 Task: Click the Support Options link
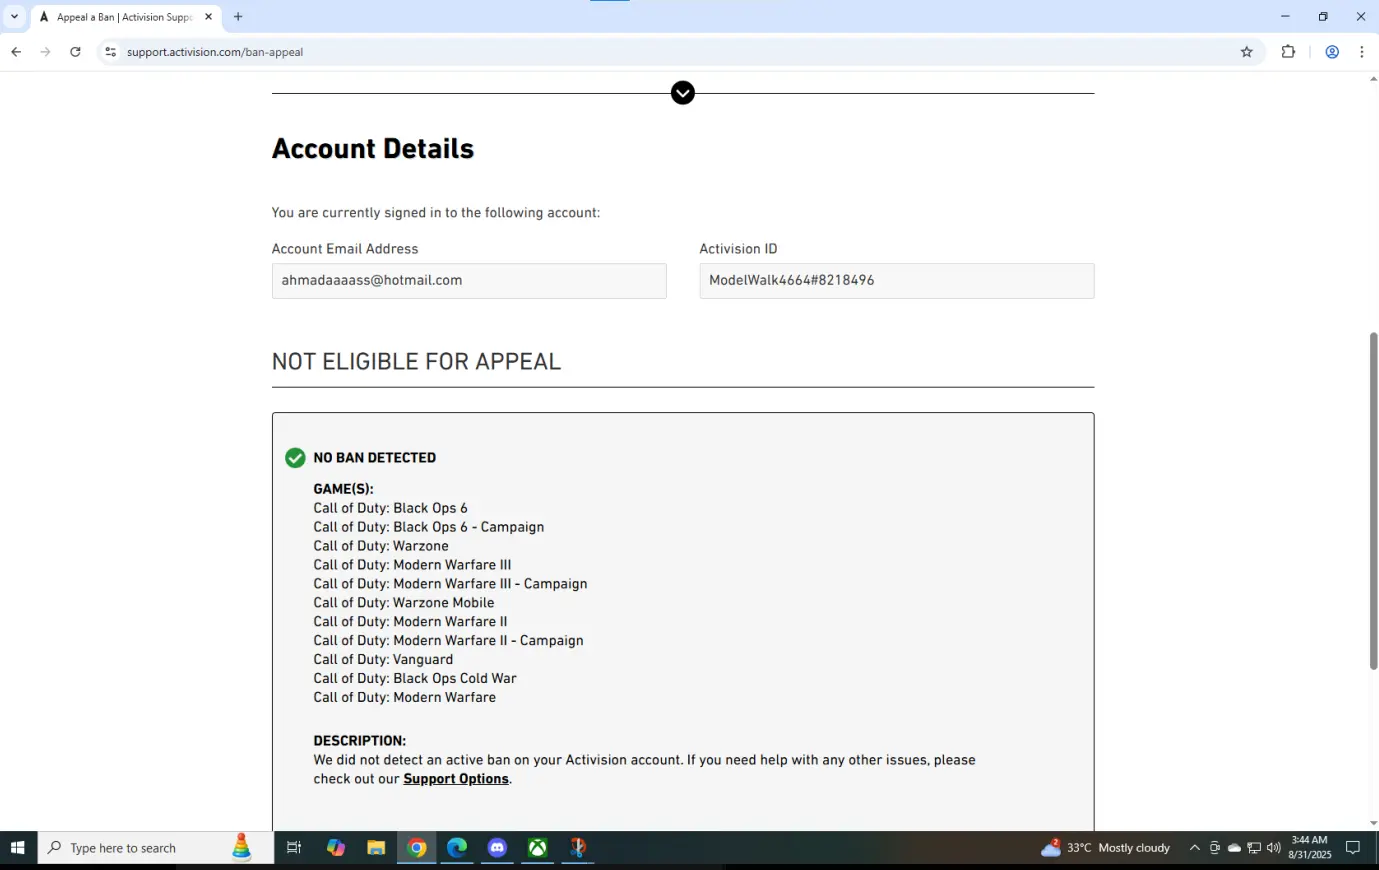click(x=456, y=779)
